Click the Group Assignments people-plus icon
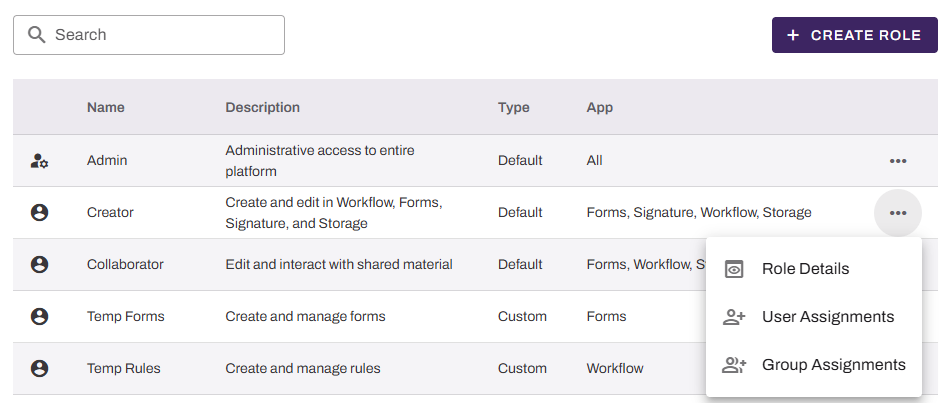 [733, 365]
